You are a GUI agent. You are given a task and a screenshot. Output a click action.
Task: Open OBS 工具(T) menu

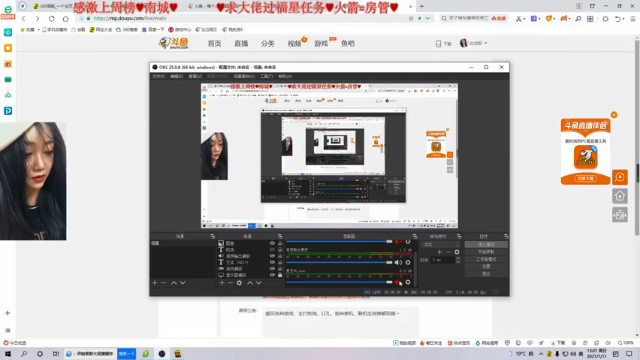267,76
